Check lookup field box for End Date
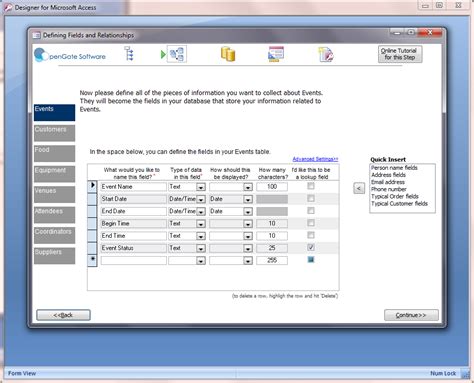The image size is (474, 383). click(x=311, y=211)
